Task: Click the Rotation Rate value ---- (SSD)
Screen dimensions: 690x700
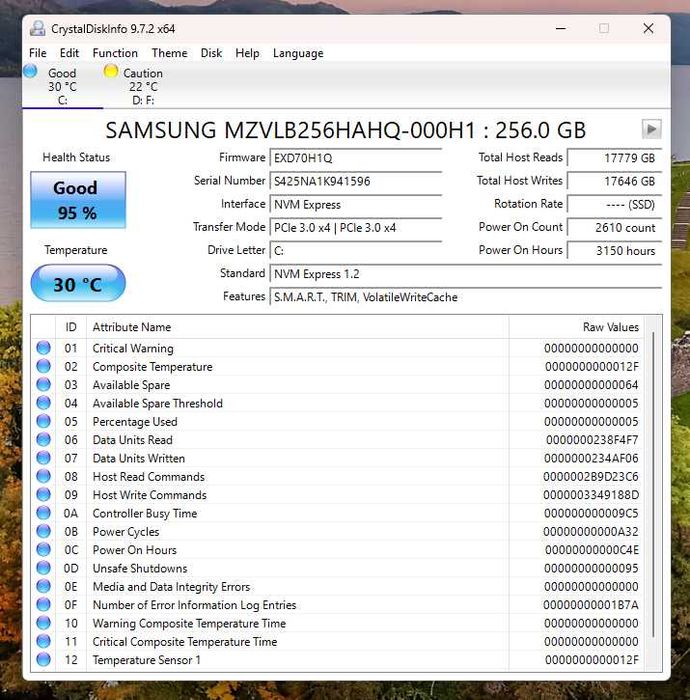Action: [614, 204]
